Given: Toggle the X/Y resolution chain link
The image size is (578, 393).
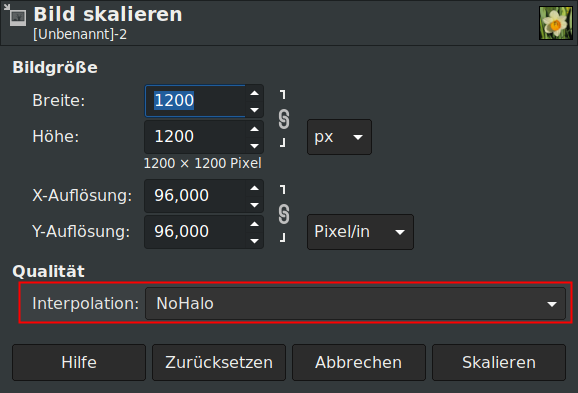Looking at the screenshot, I should [283, 214].
